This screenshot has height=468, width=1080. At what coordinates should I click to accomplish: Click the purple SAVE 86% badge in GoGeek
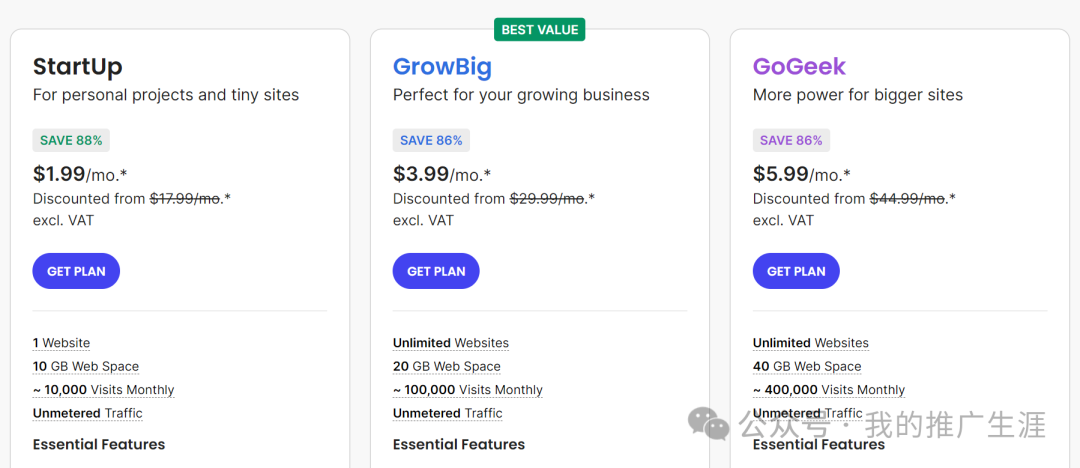791,140
